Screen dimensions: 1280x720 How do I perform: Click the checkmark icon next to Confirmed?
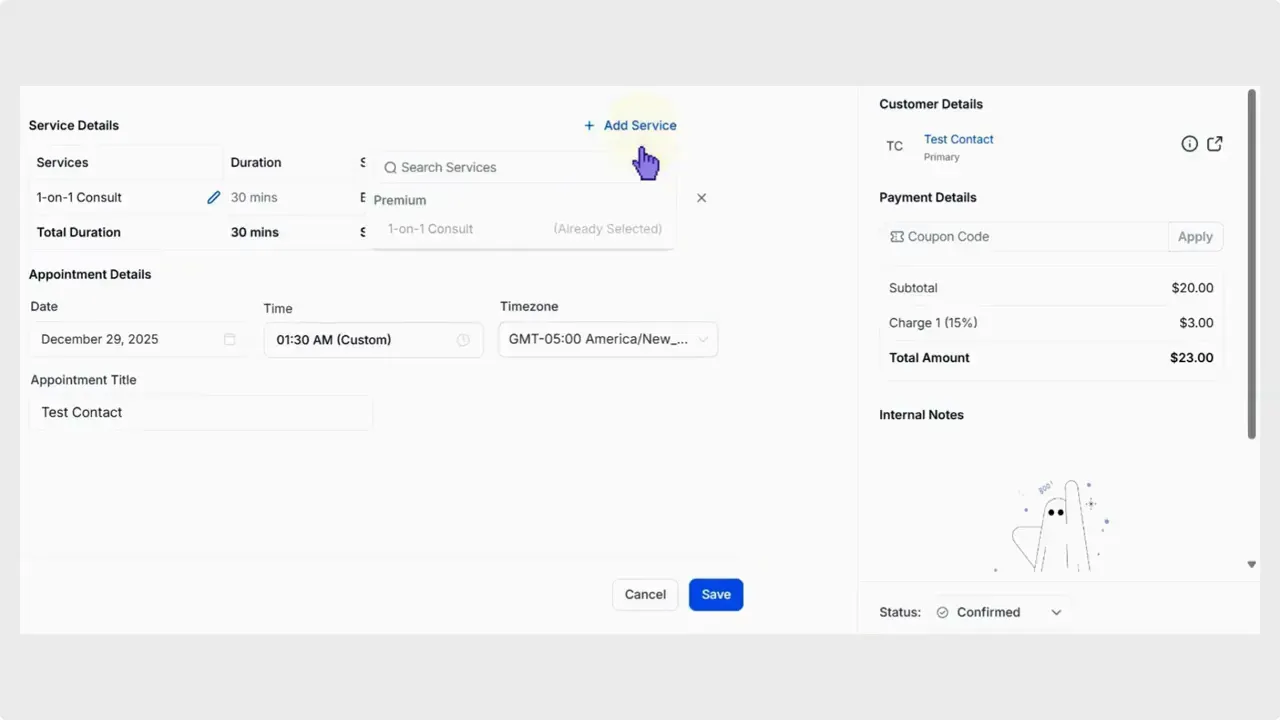941,611
